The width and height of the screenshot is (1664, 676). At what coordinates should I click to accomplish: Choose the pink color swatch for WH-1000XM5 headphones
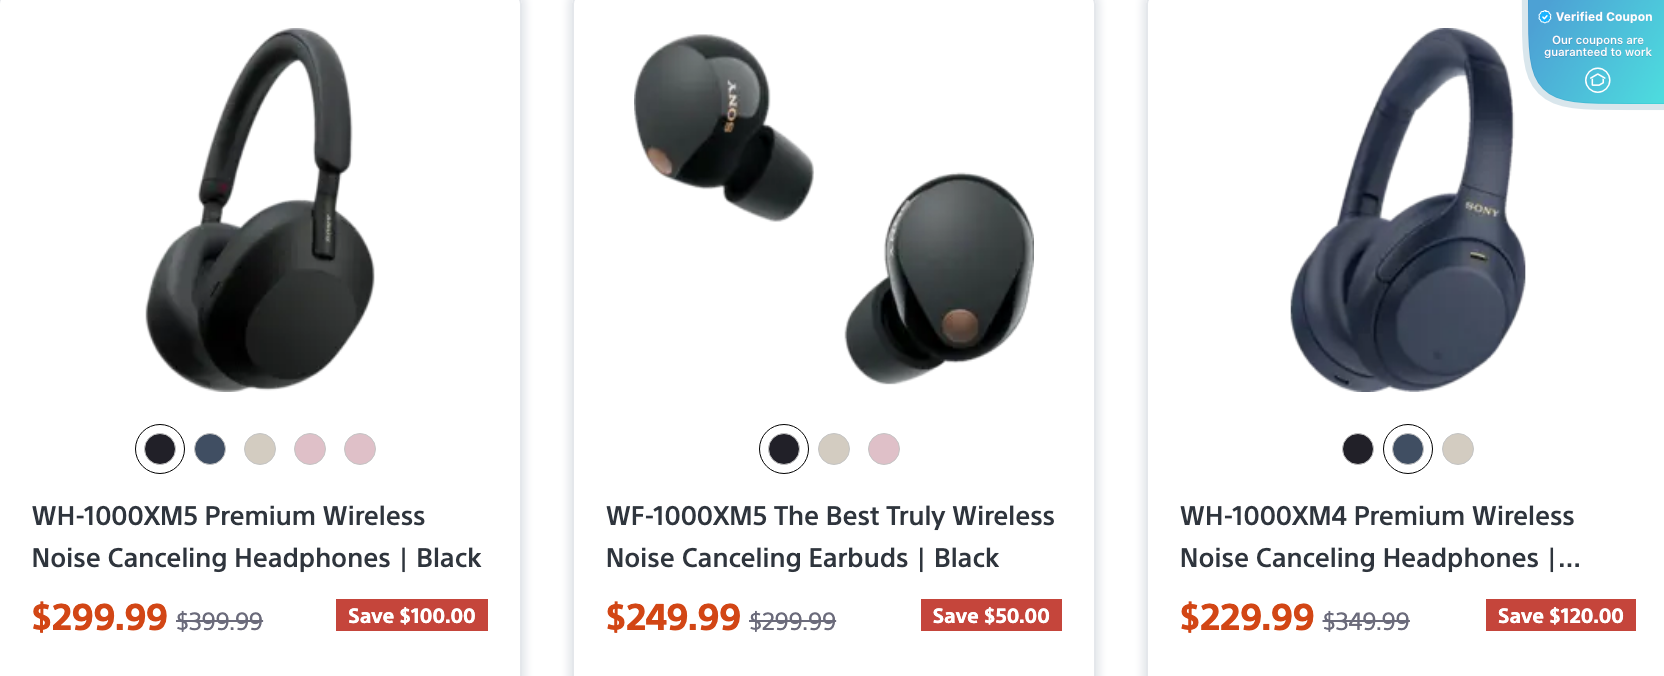tap(310, 449)
